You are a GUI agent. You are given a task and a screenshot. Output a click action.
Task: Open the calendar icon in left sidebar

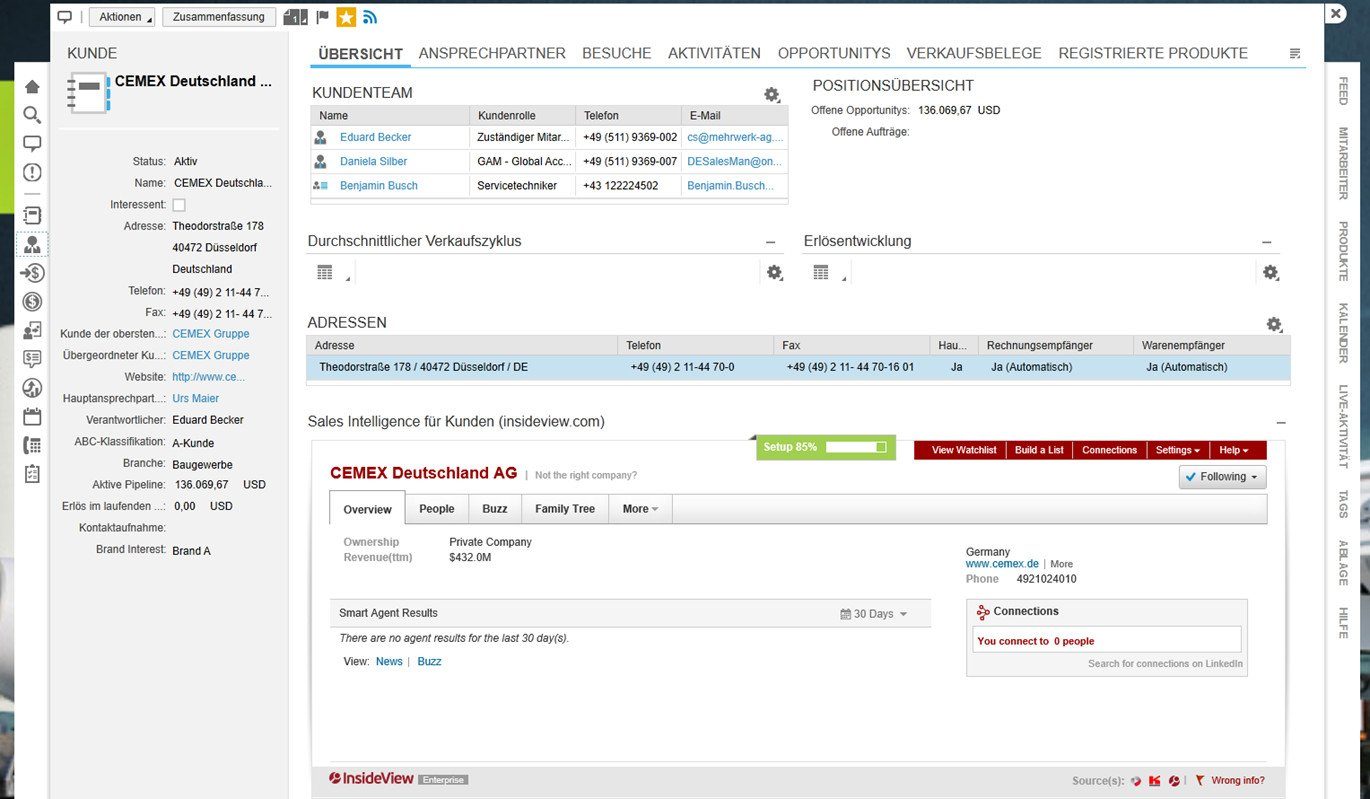pyautogui.click(x=32, y=416)
